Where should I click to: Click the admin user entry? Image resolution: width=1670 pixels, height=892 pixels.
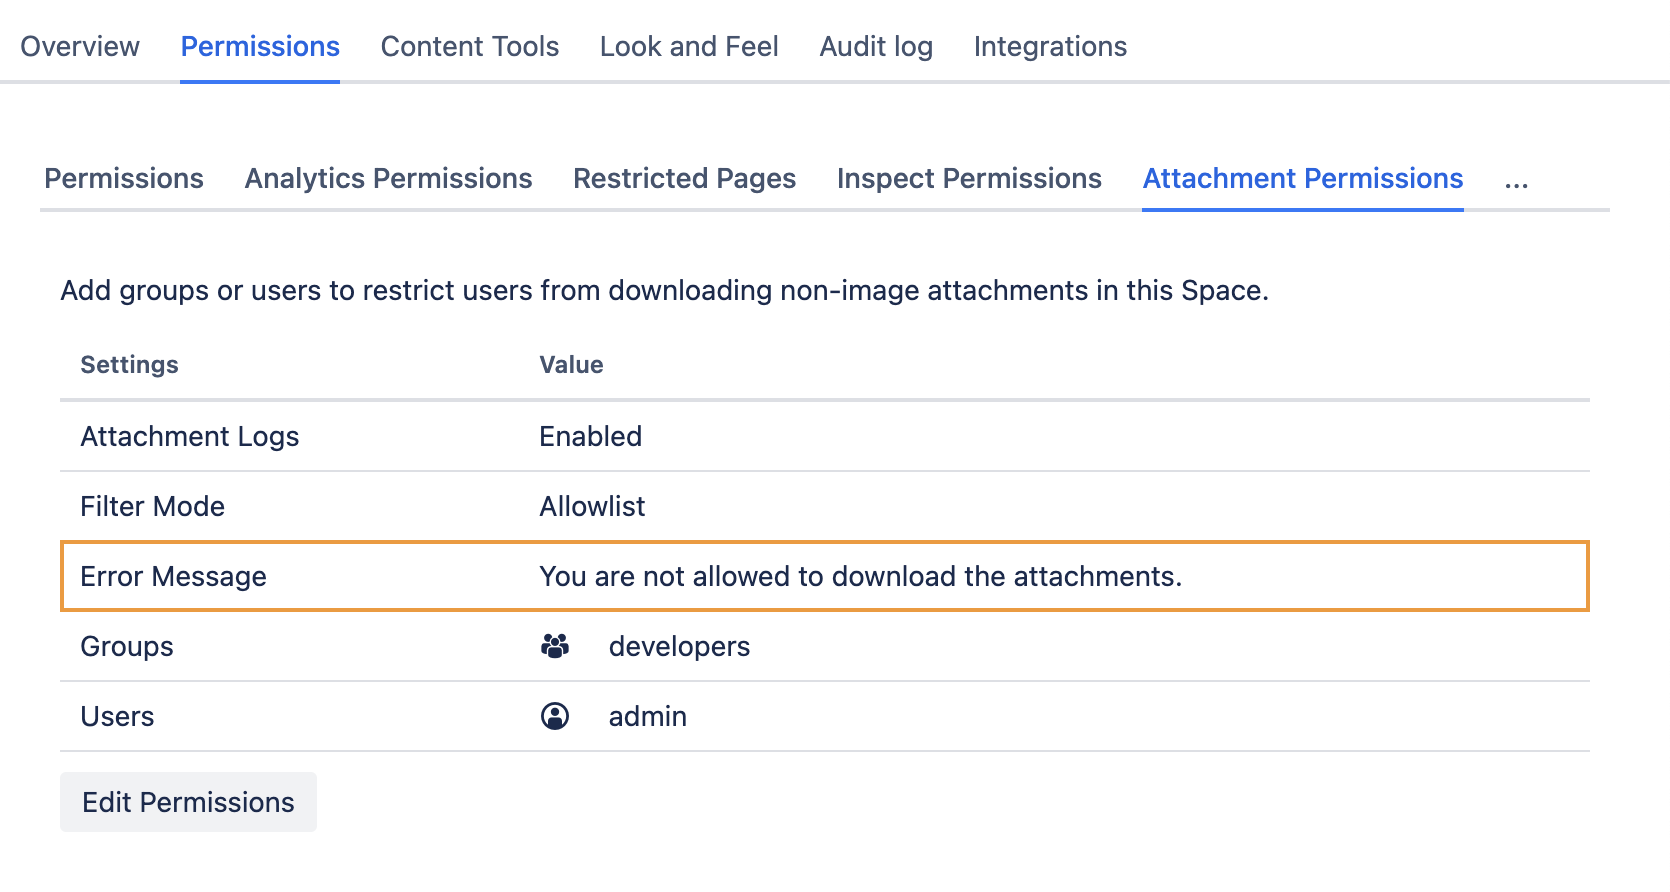(647, 716)
